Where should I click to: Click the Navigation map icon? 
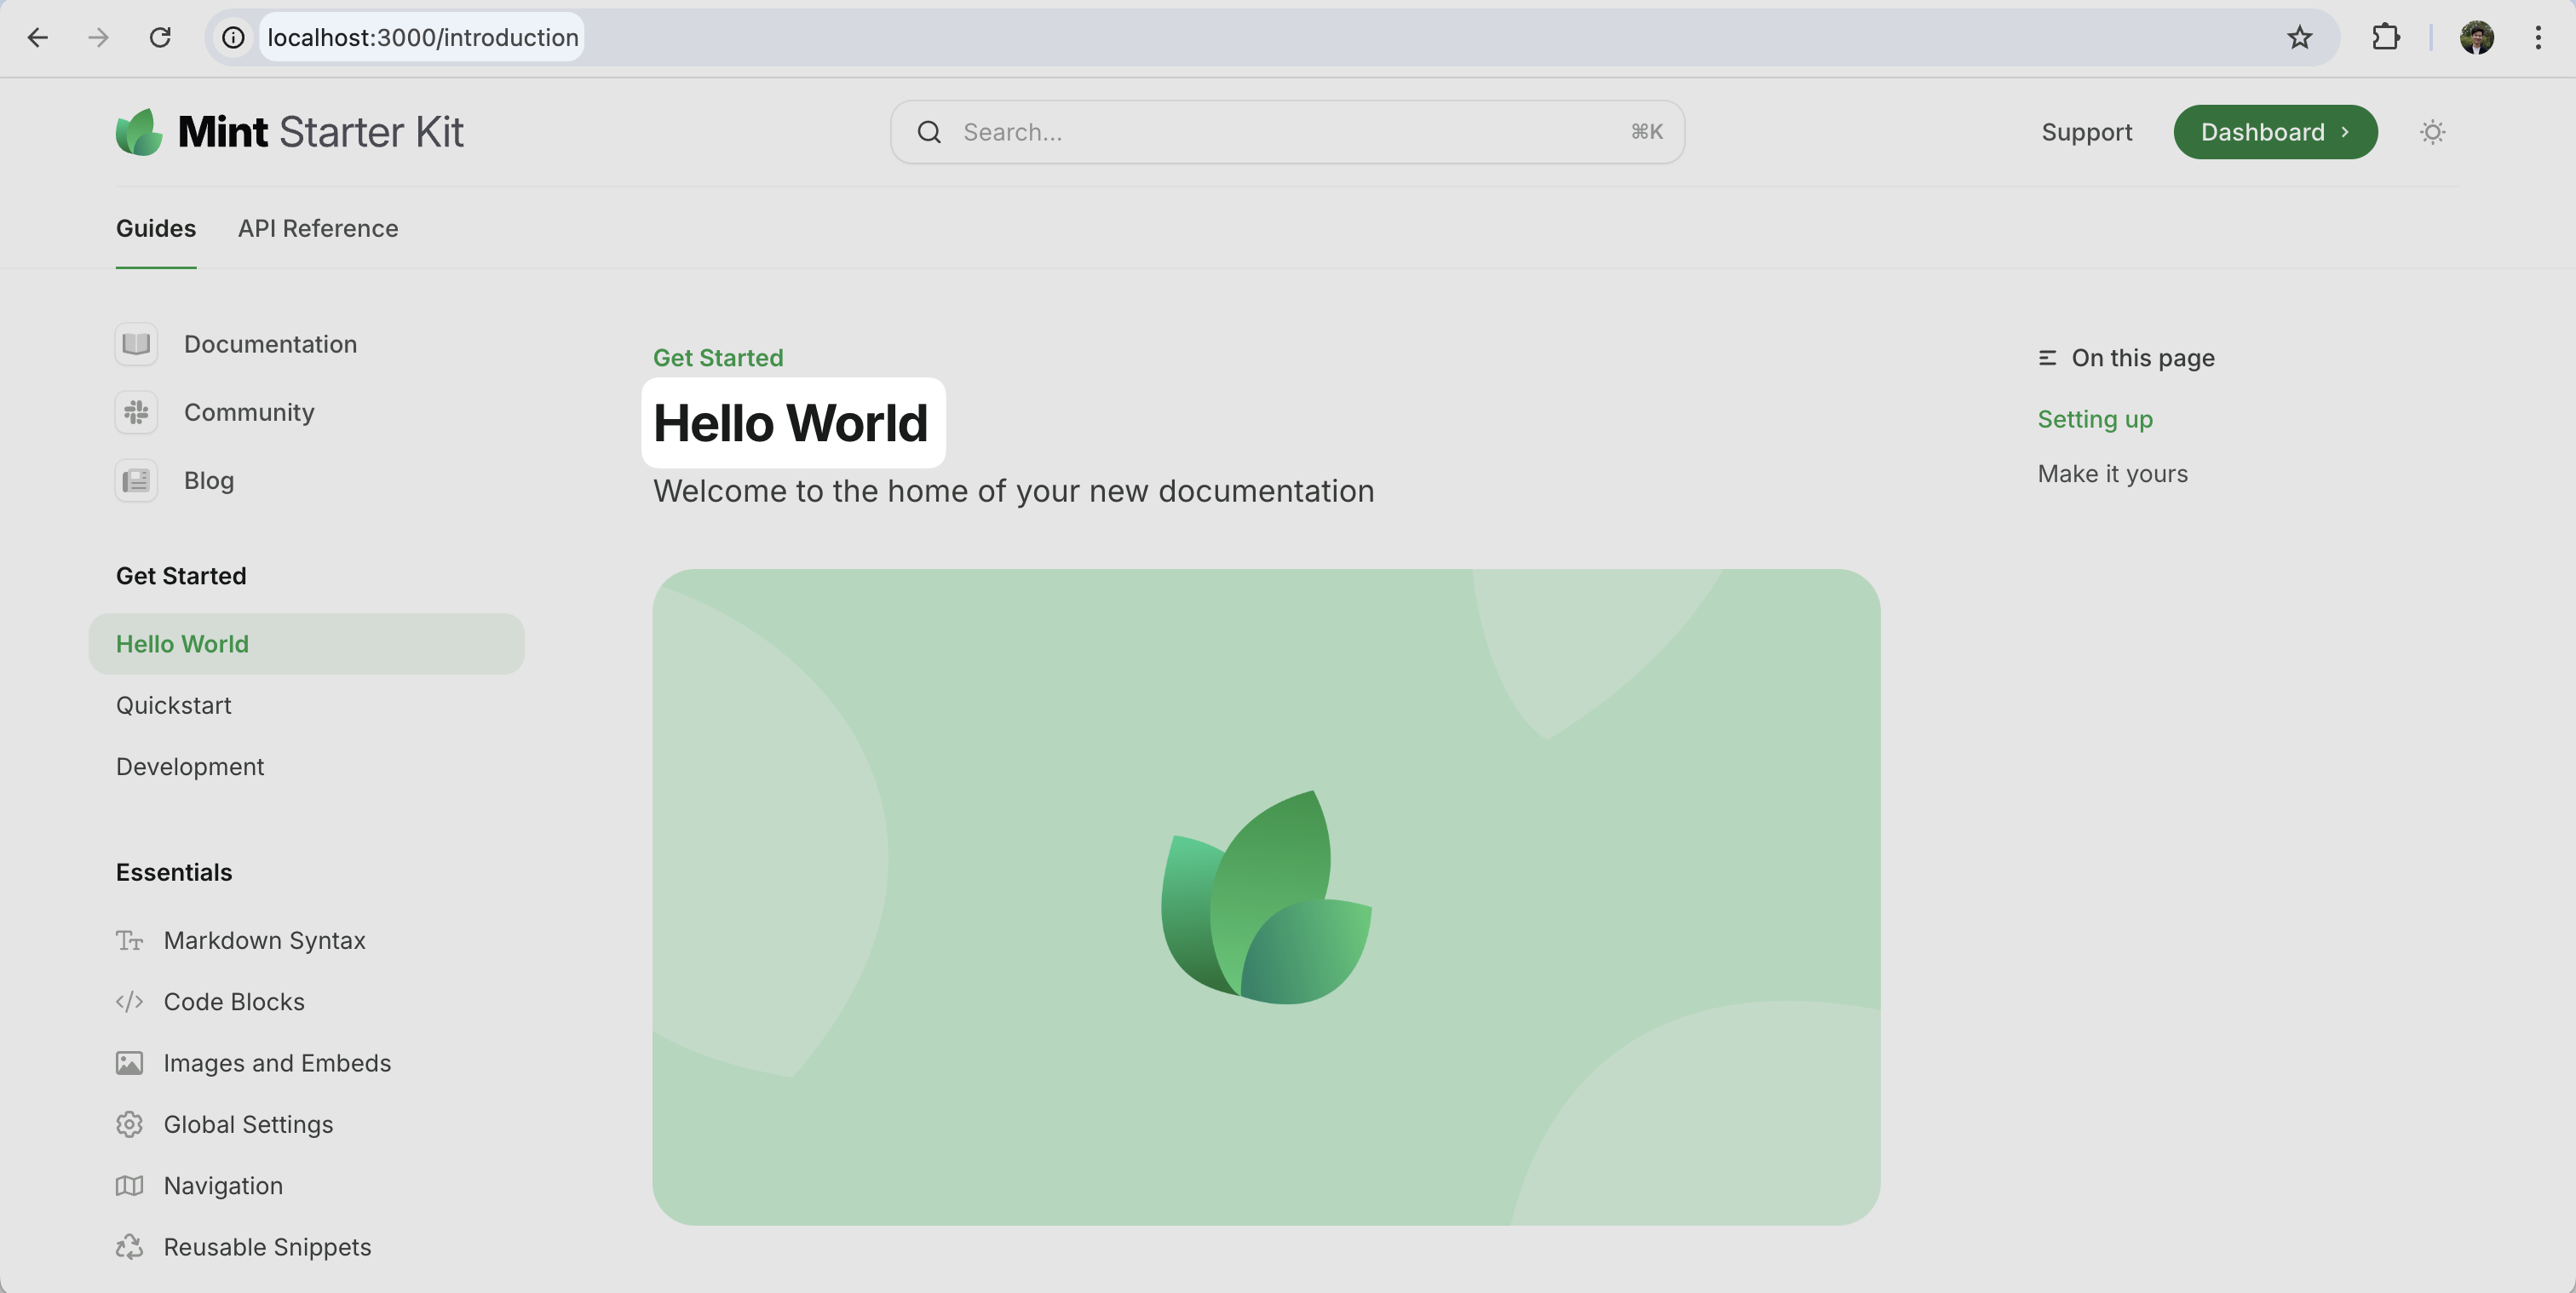[x=129, y=1186]
